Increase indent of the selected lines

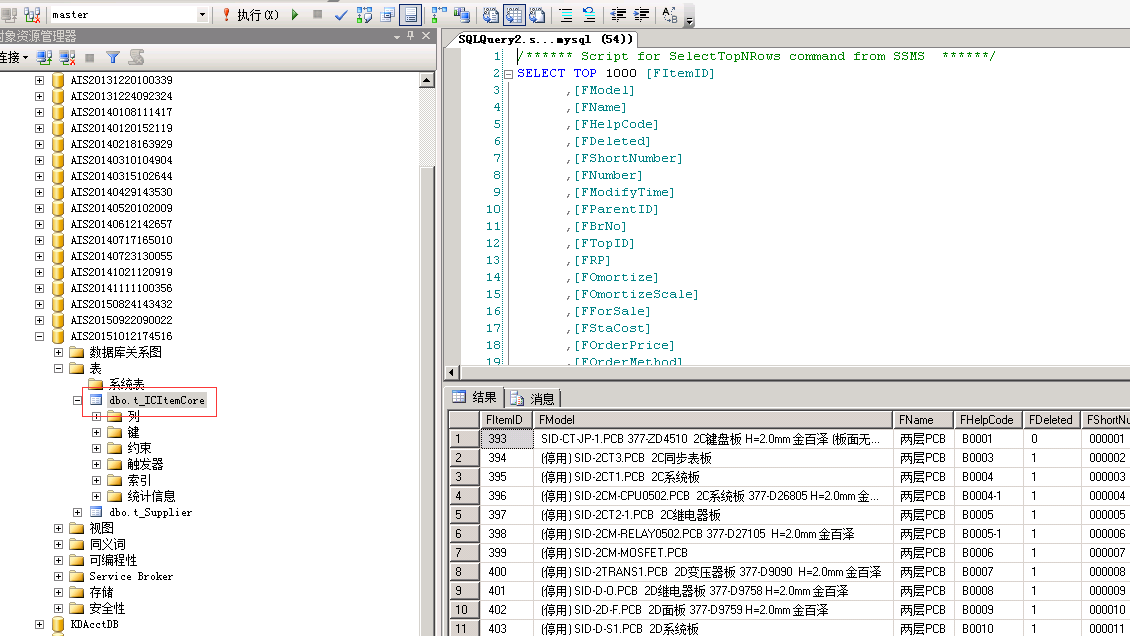click(x=641, y=14)
